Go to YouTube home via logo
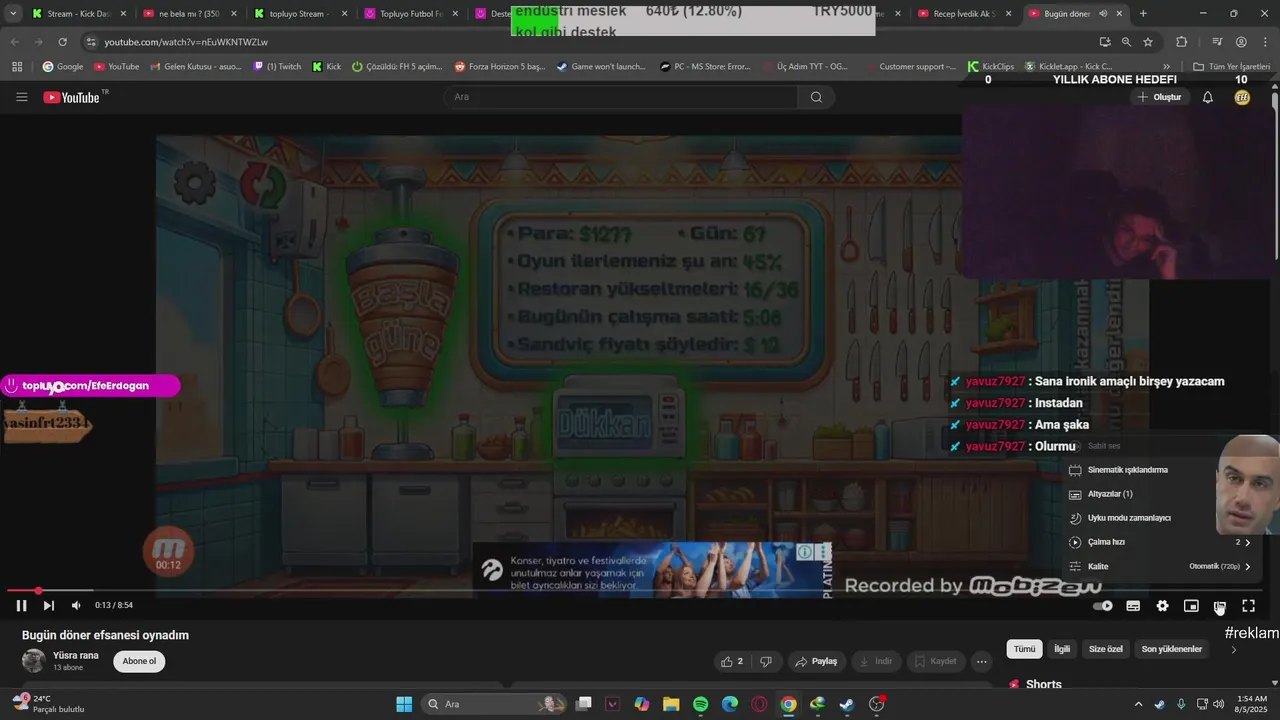Screen dimensions: 1280x720 click(x=72, y=97)
